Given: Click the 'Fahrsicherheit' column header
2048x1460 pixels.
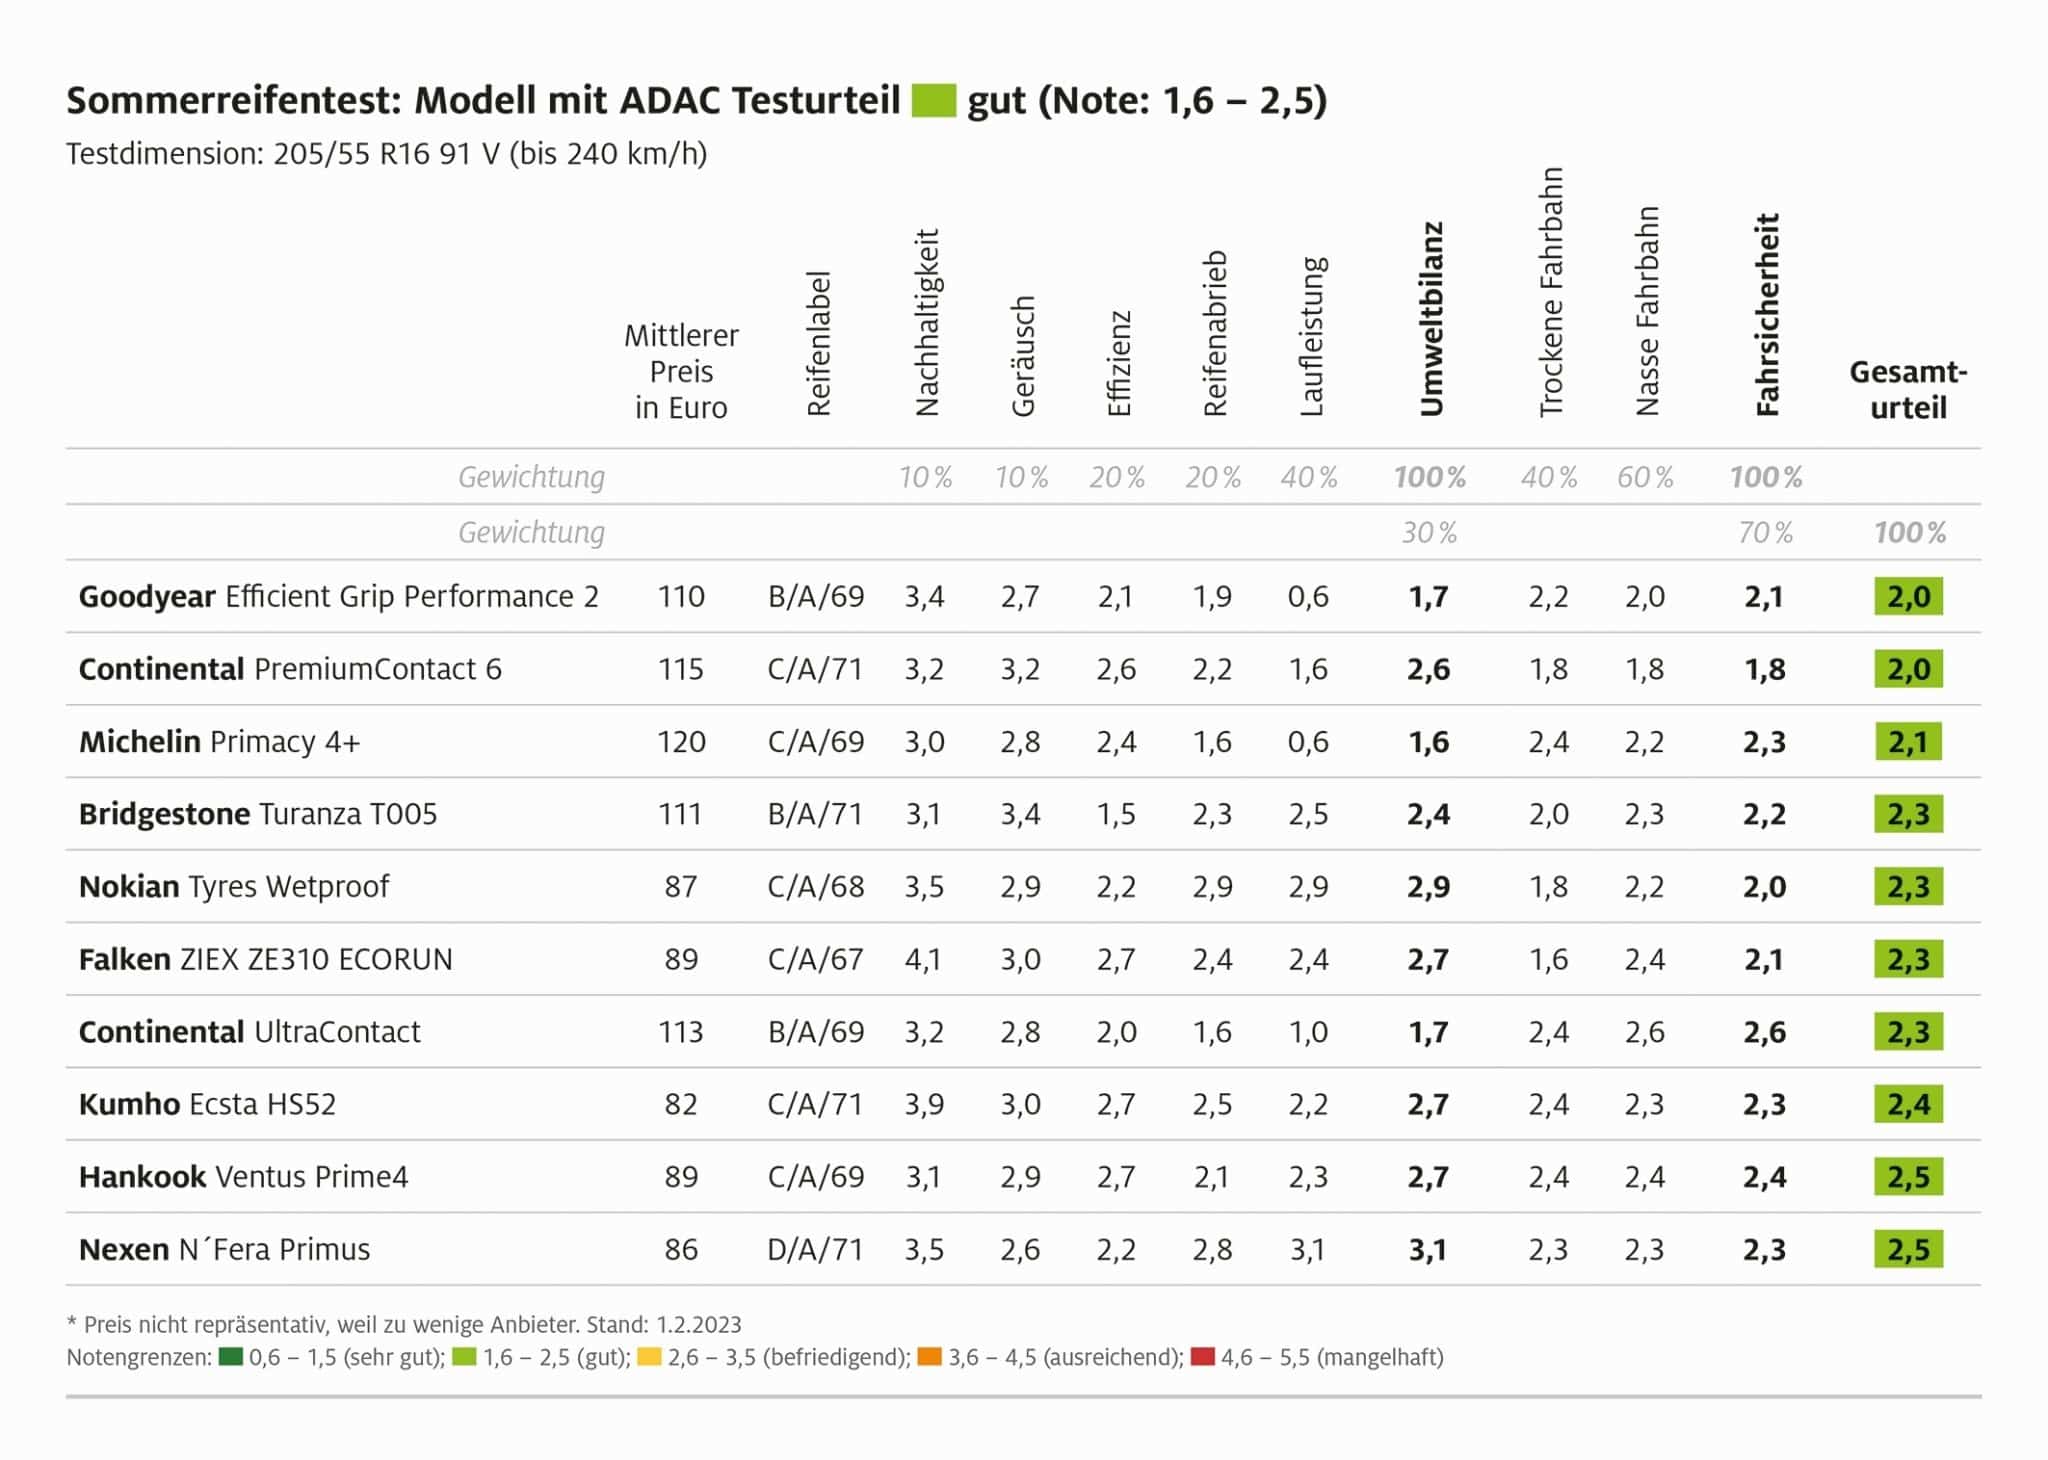Looking at the screenshot, I should (x=1767, y=314).
